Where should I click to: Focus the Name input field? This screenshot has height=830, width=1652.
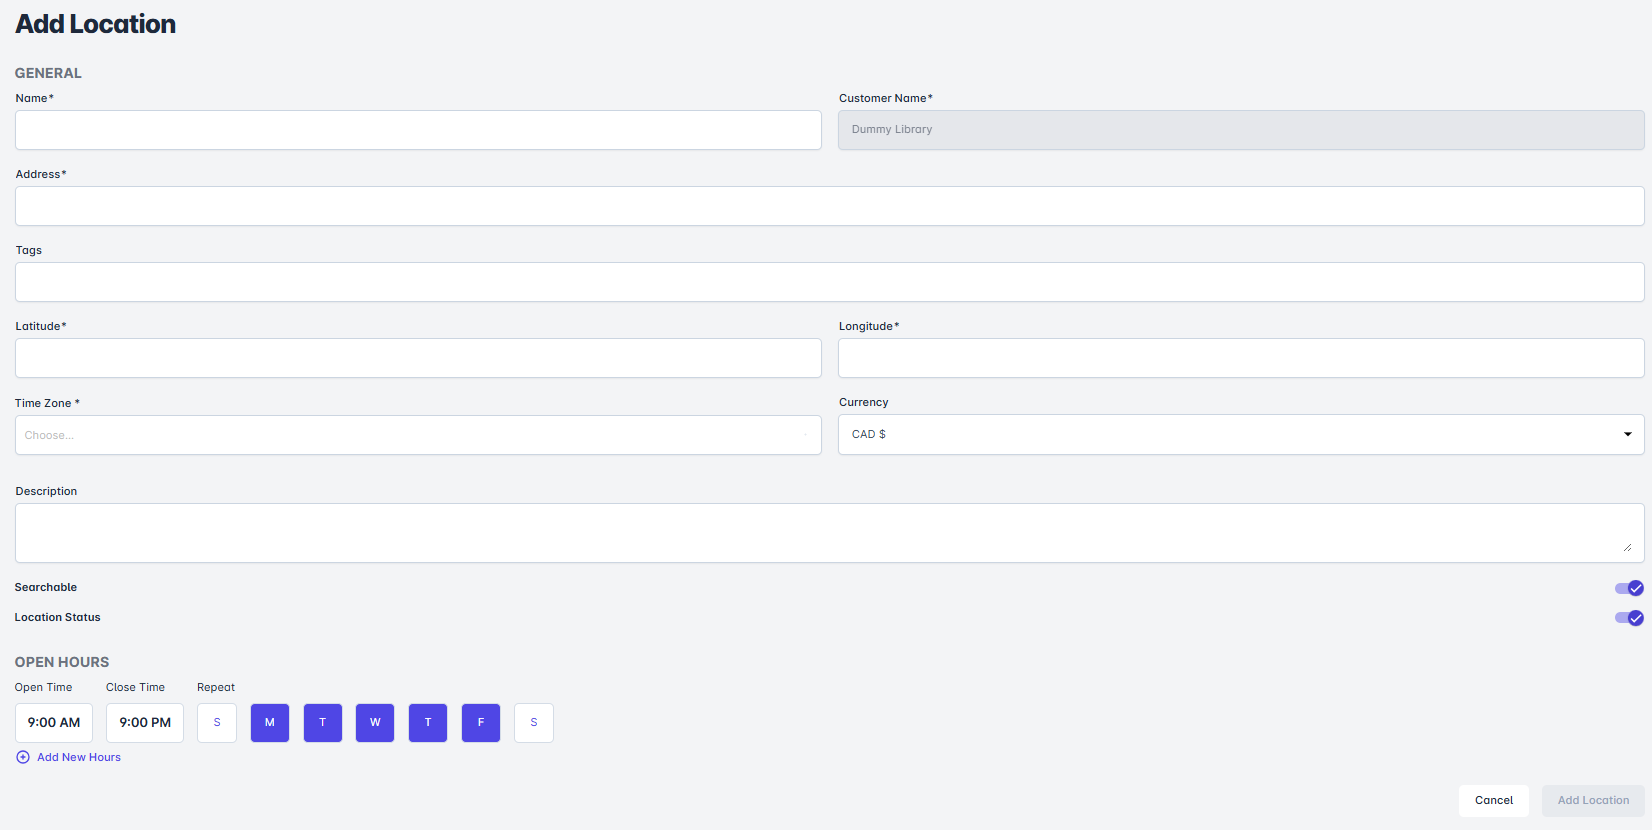(x=418, y=130)
